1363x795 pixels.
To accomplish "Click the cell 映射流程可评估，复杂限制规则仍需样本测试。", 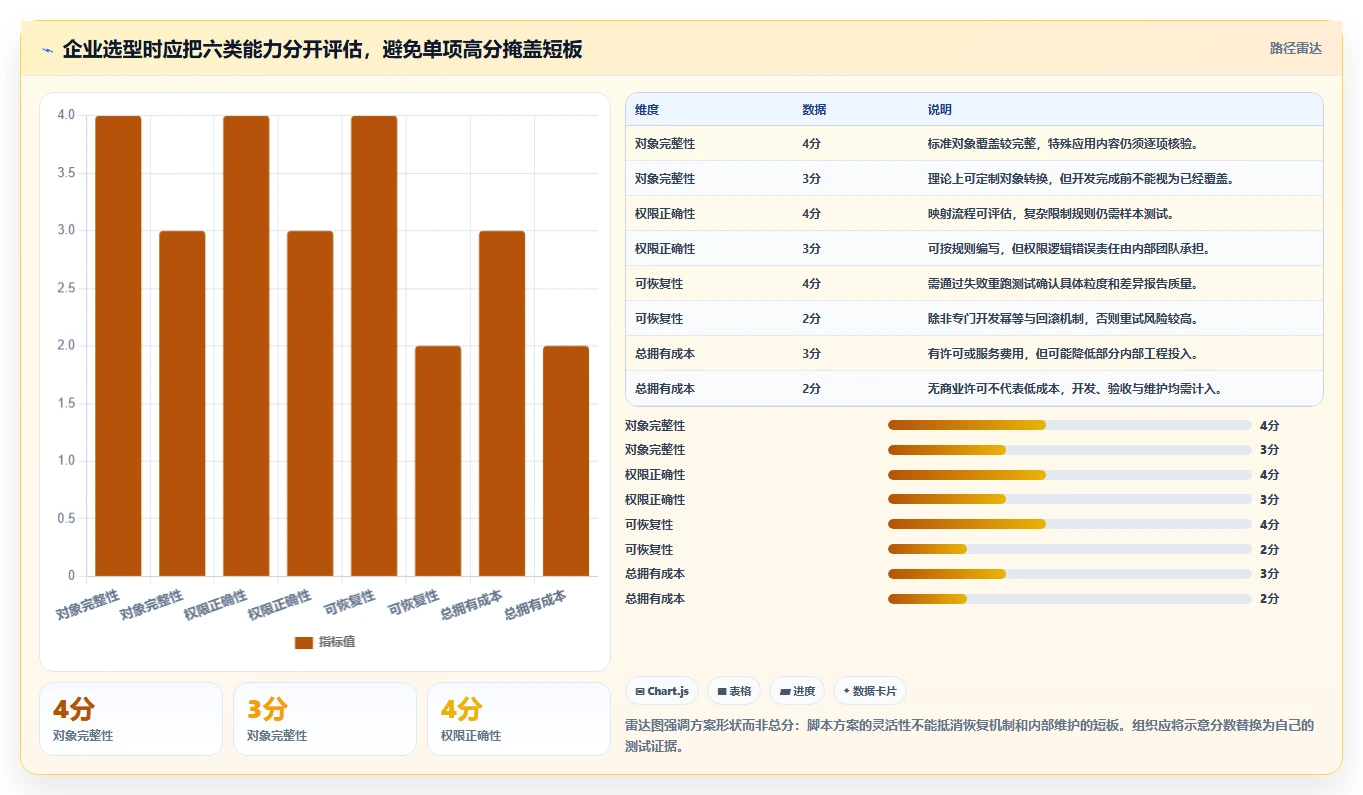I will (x=1050, y=214).
